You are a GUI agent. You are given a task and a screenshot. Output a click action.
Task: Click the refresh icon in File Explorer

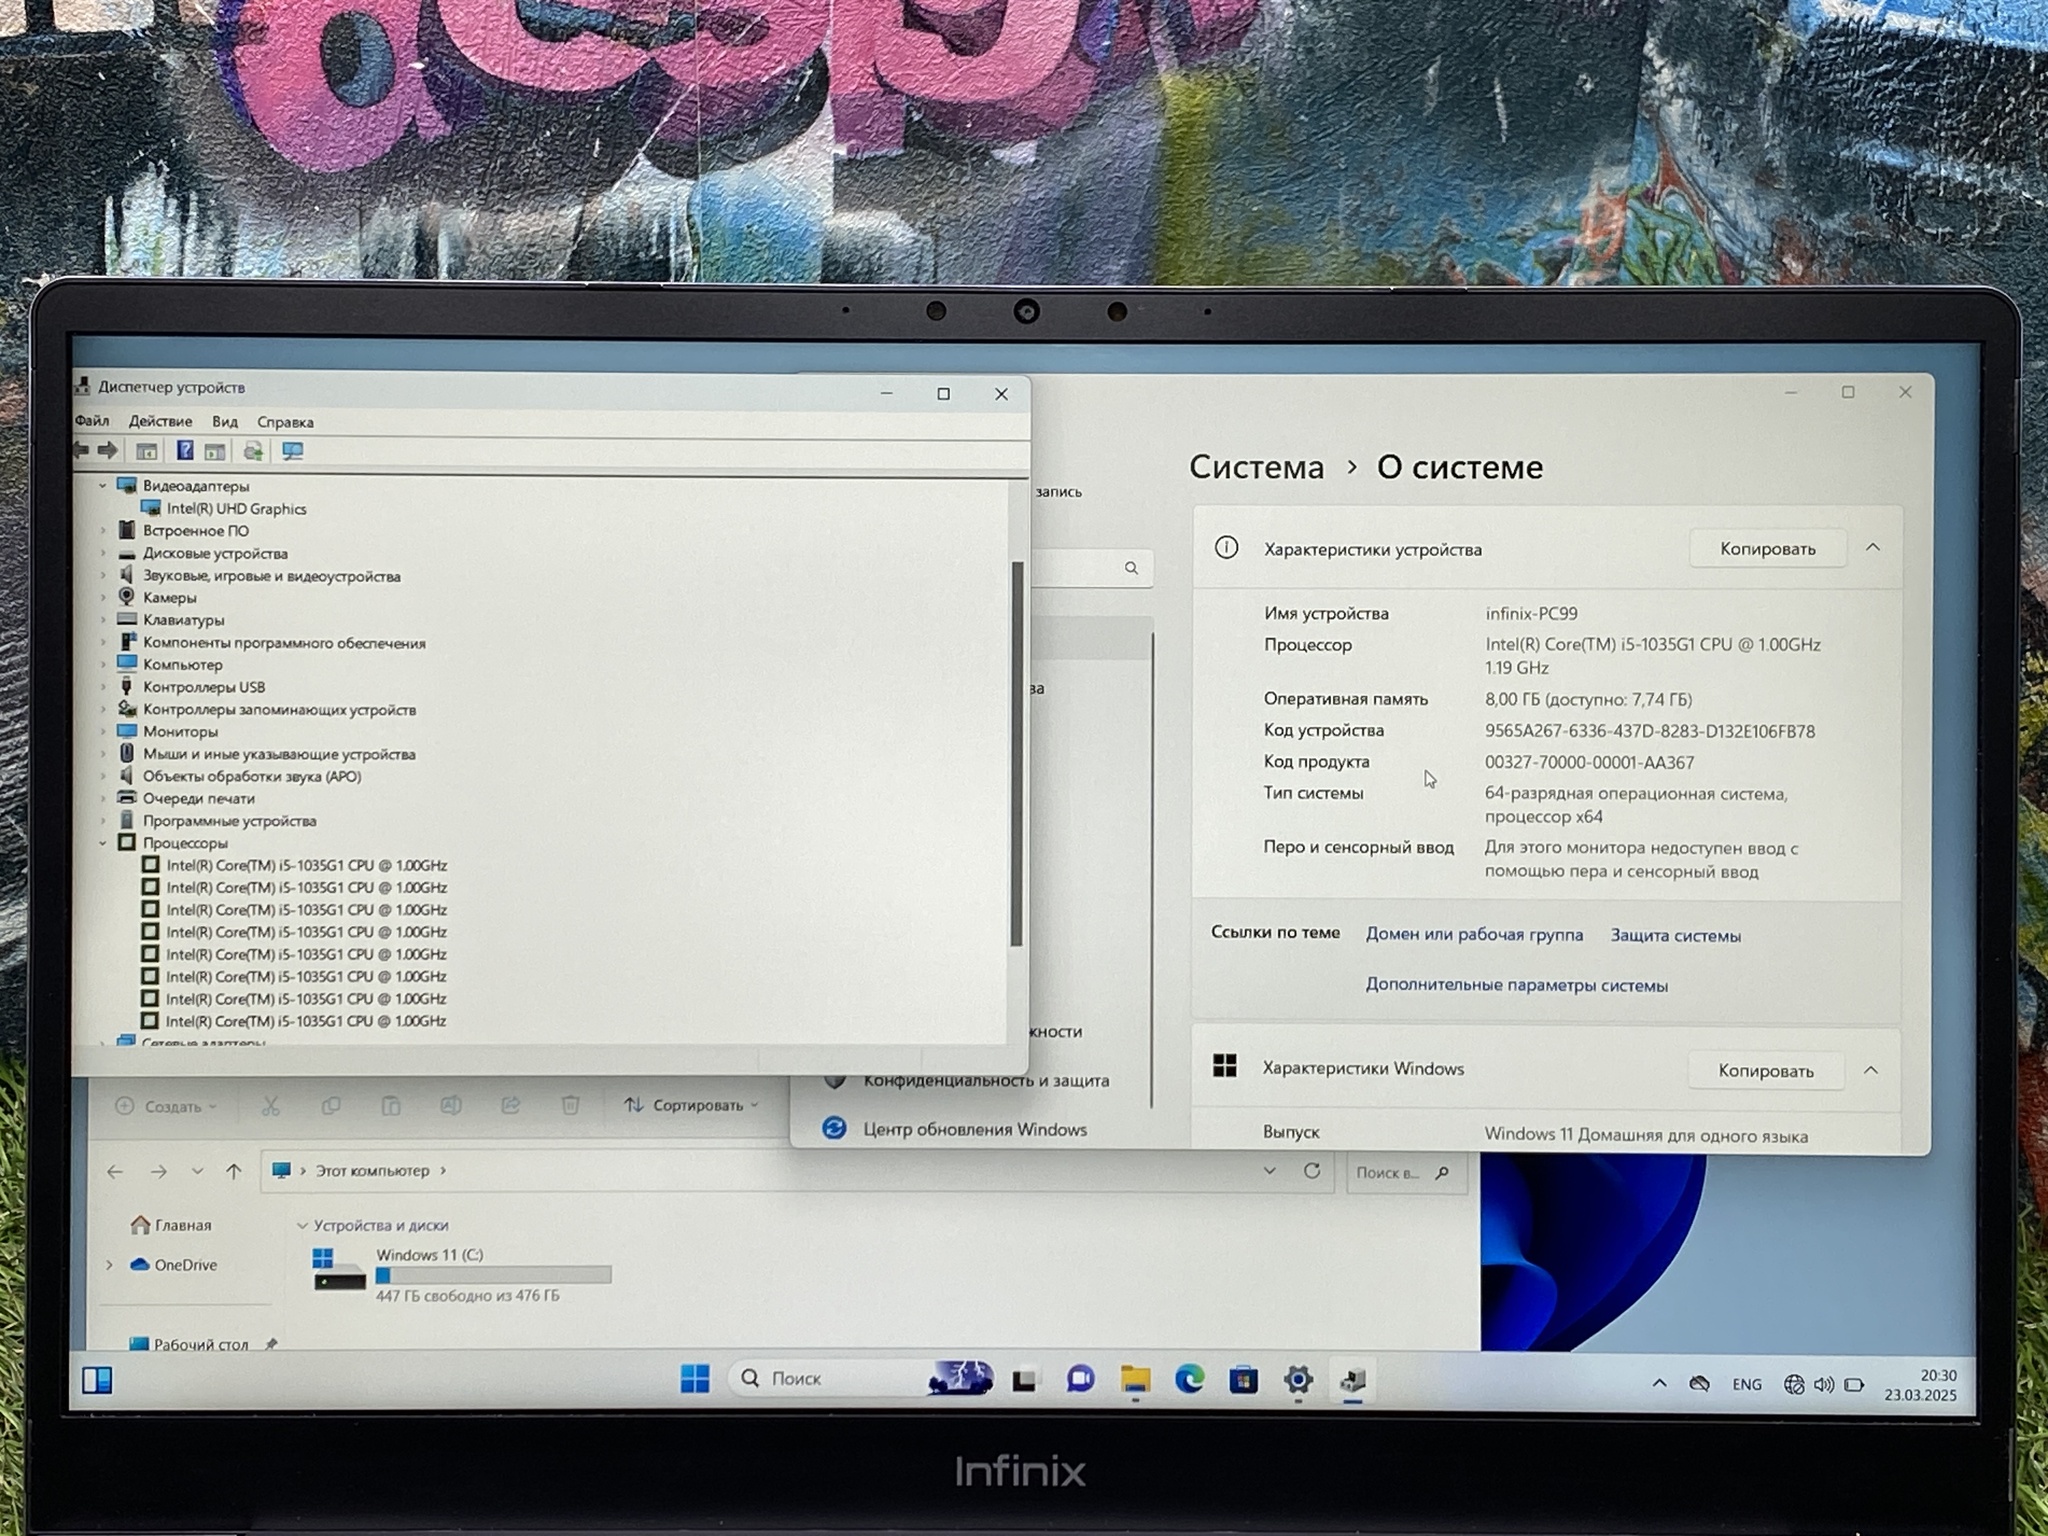pyautogui.click(x=1312, y=1171)
